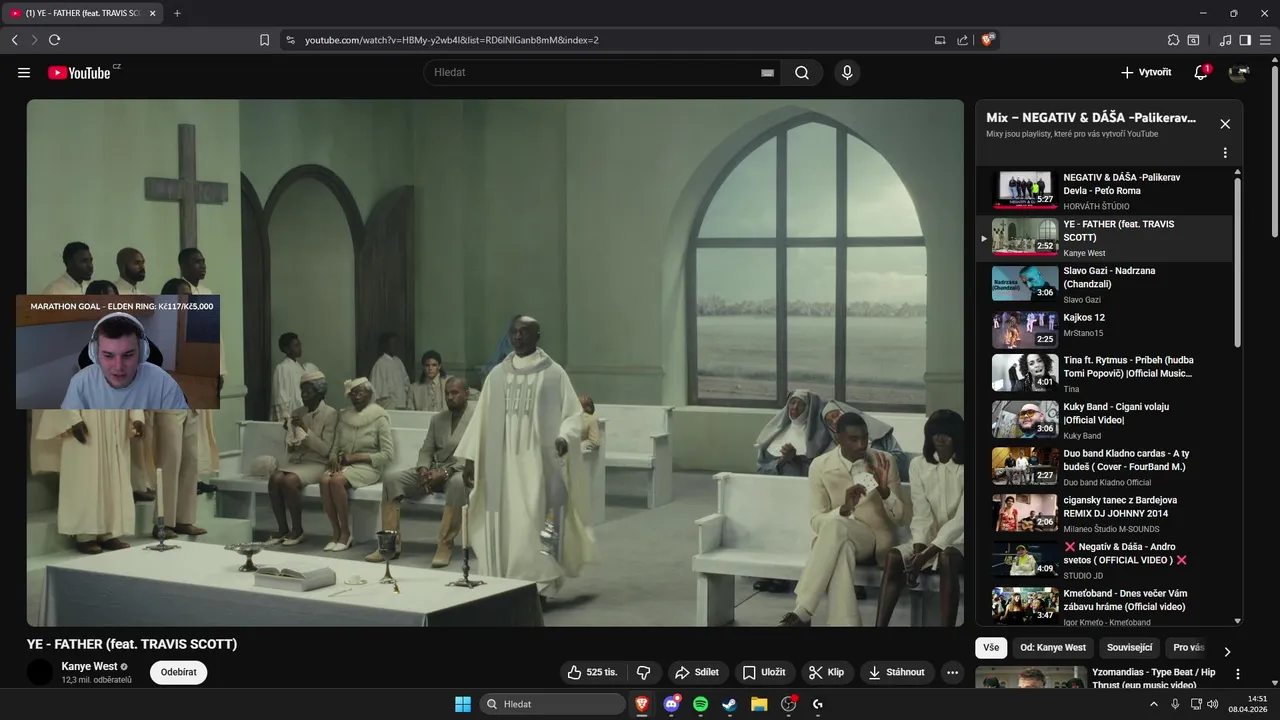Open Spotify from the taskbar
This screenshot has width=1280, height=720.
tap(700, 704)
